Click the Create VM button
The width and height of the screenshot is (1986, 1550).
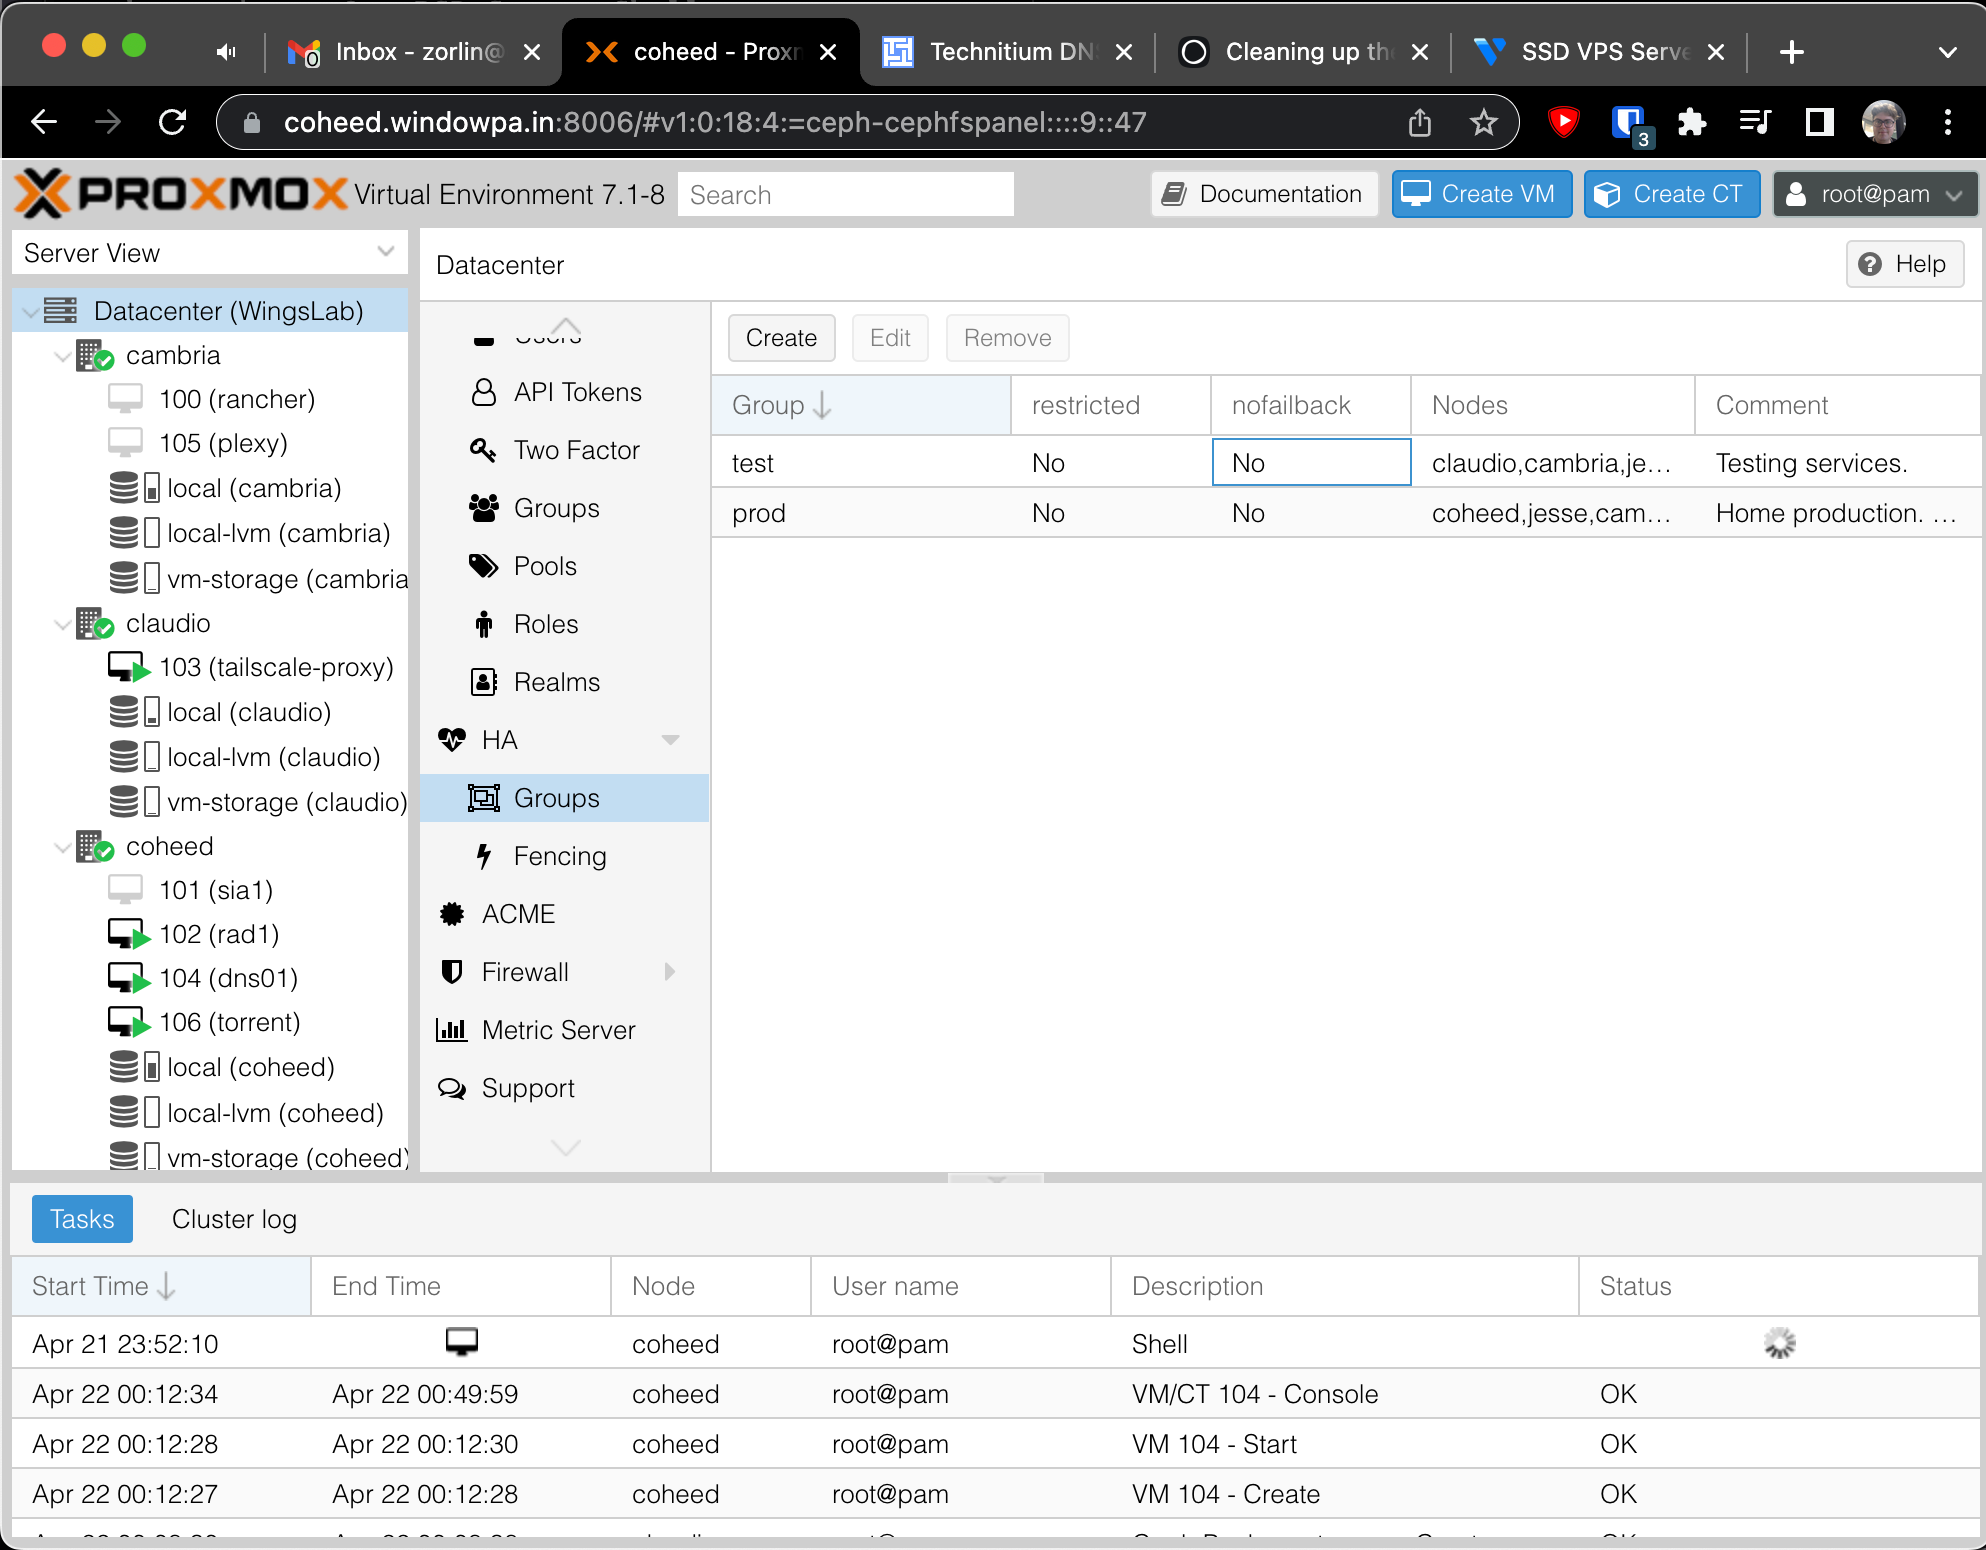[1481, 194]
